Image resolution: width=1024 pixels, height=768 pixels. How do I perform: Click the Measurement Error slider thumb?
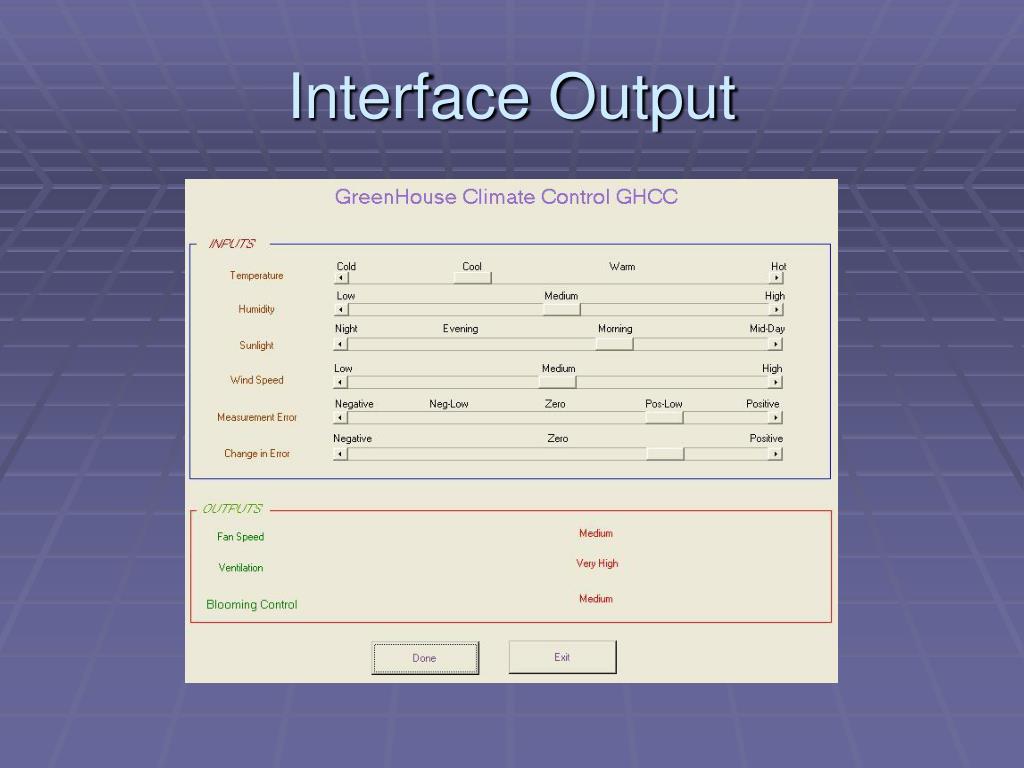tap(664, 418)
